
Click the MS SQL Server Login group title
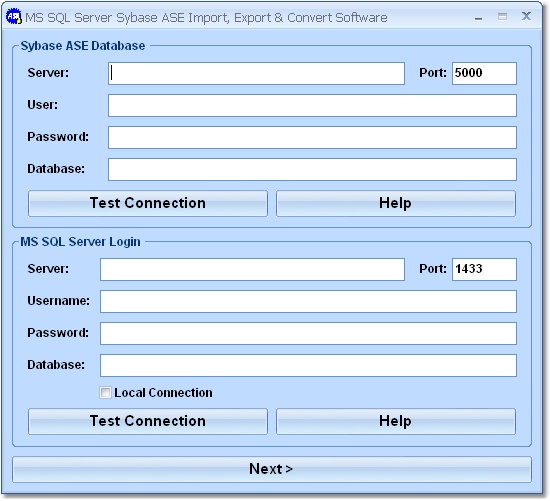point(80,242)
